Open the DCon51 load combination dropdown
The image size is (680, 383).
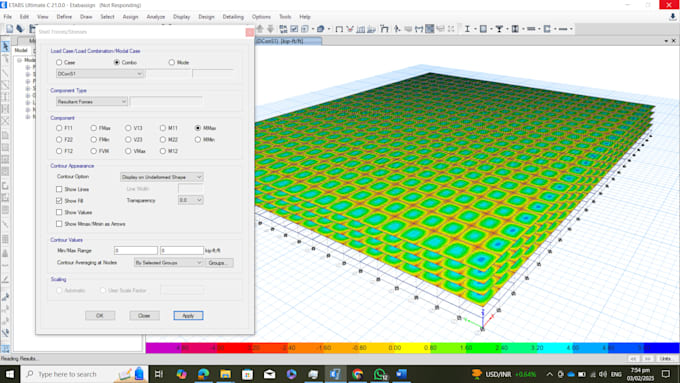click(100, 74)
